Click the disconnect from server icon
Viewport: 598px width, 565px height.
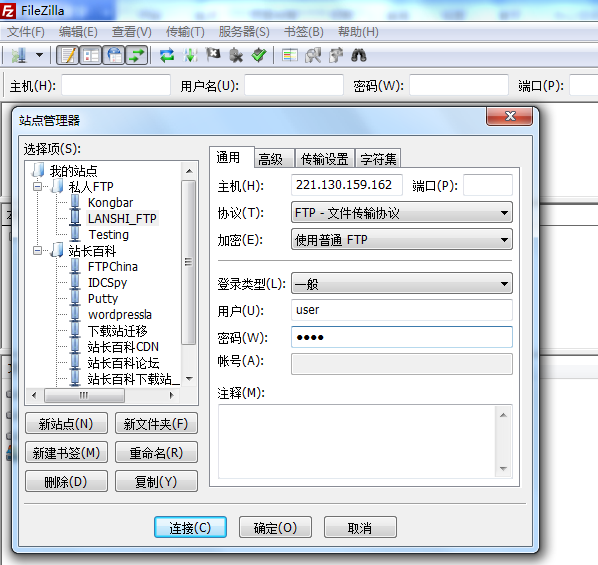[236, 56]
